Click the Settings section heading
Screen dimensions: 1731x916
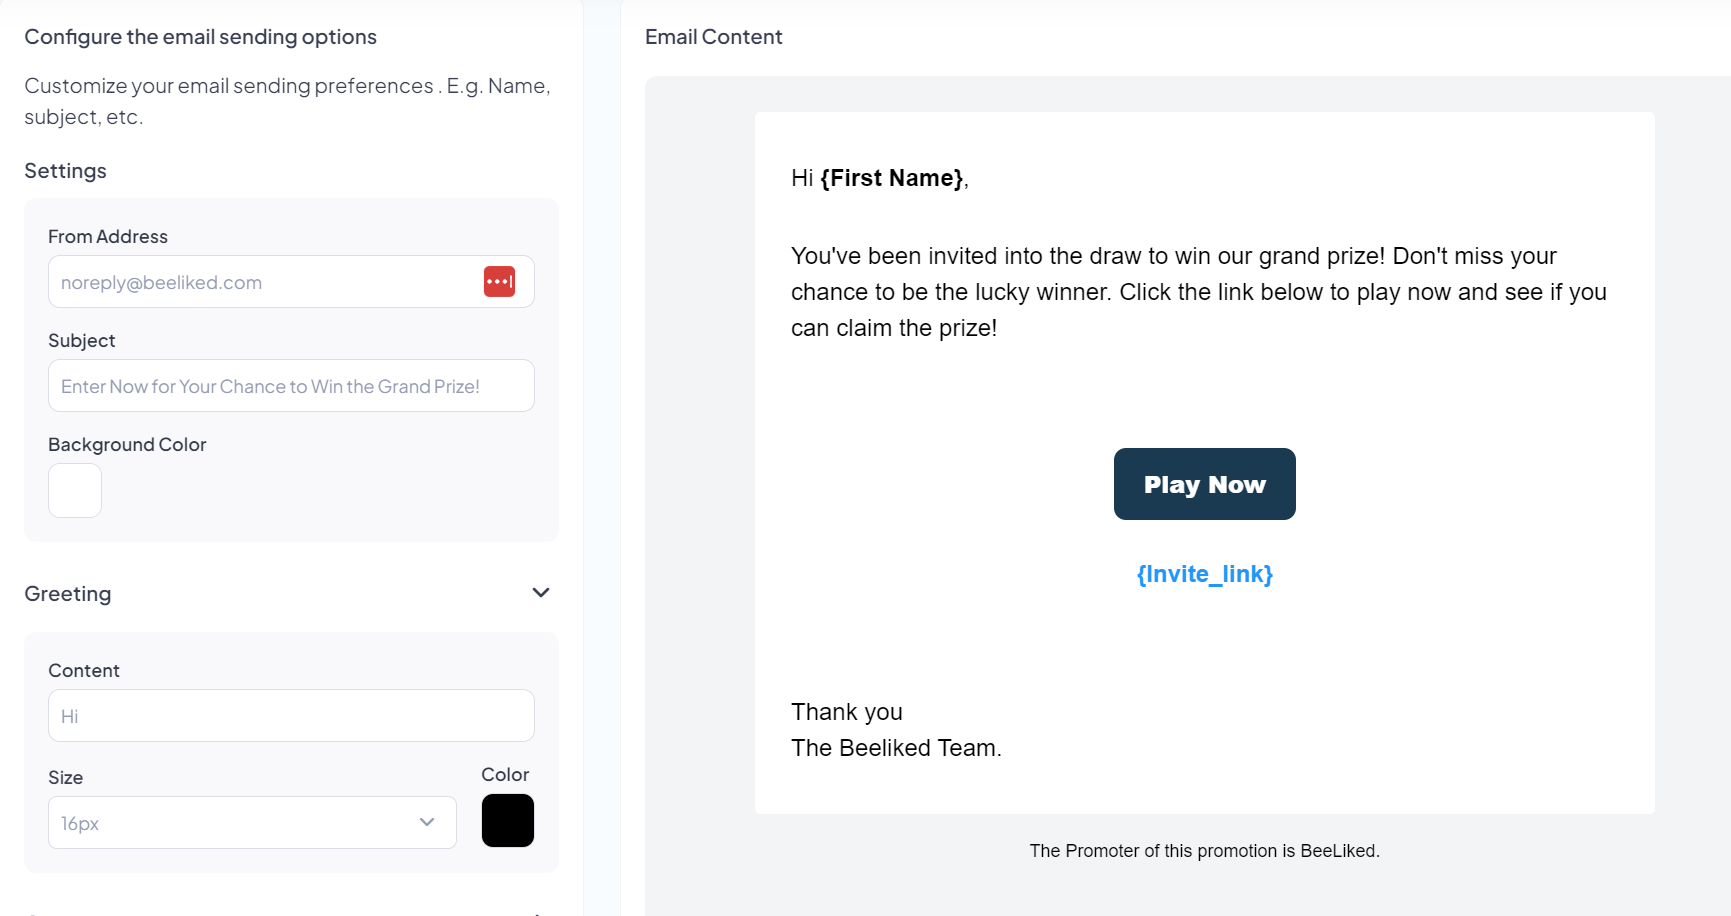[x=65, y=171]
